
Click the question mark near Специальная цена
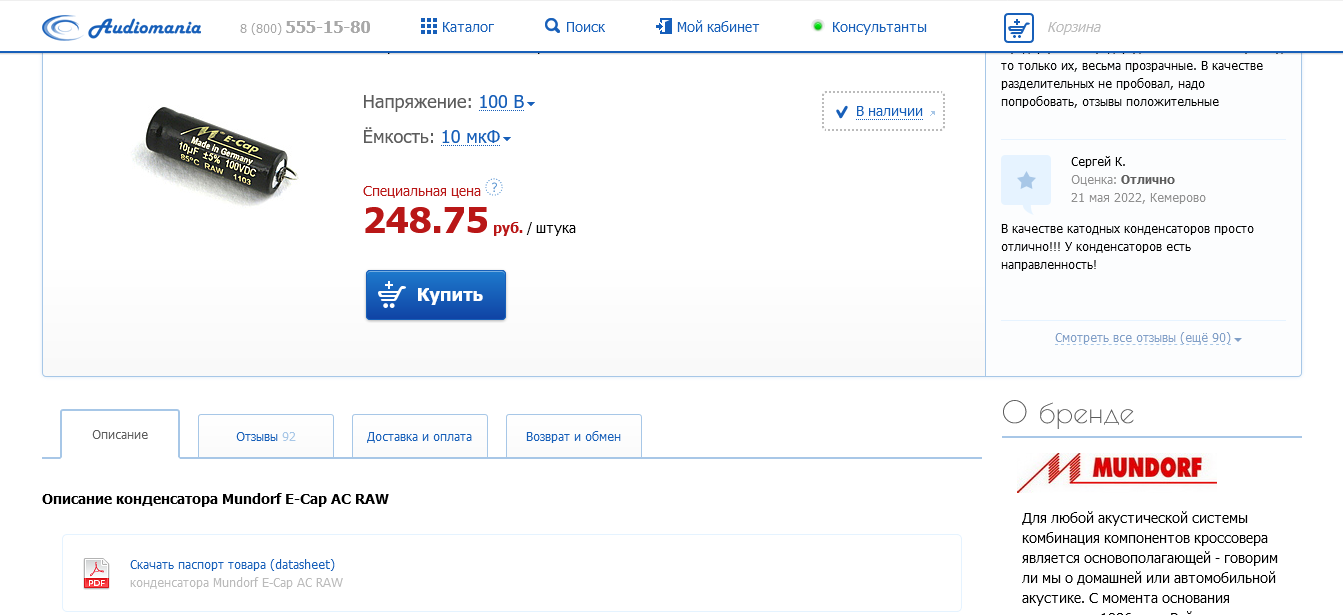(494, 188)
